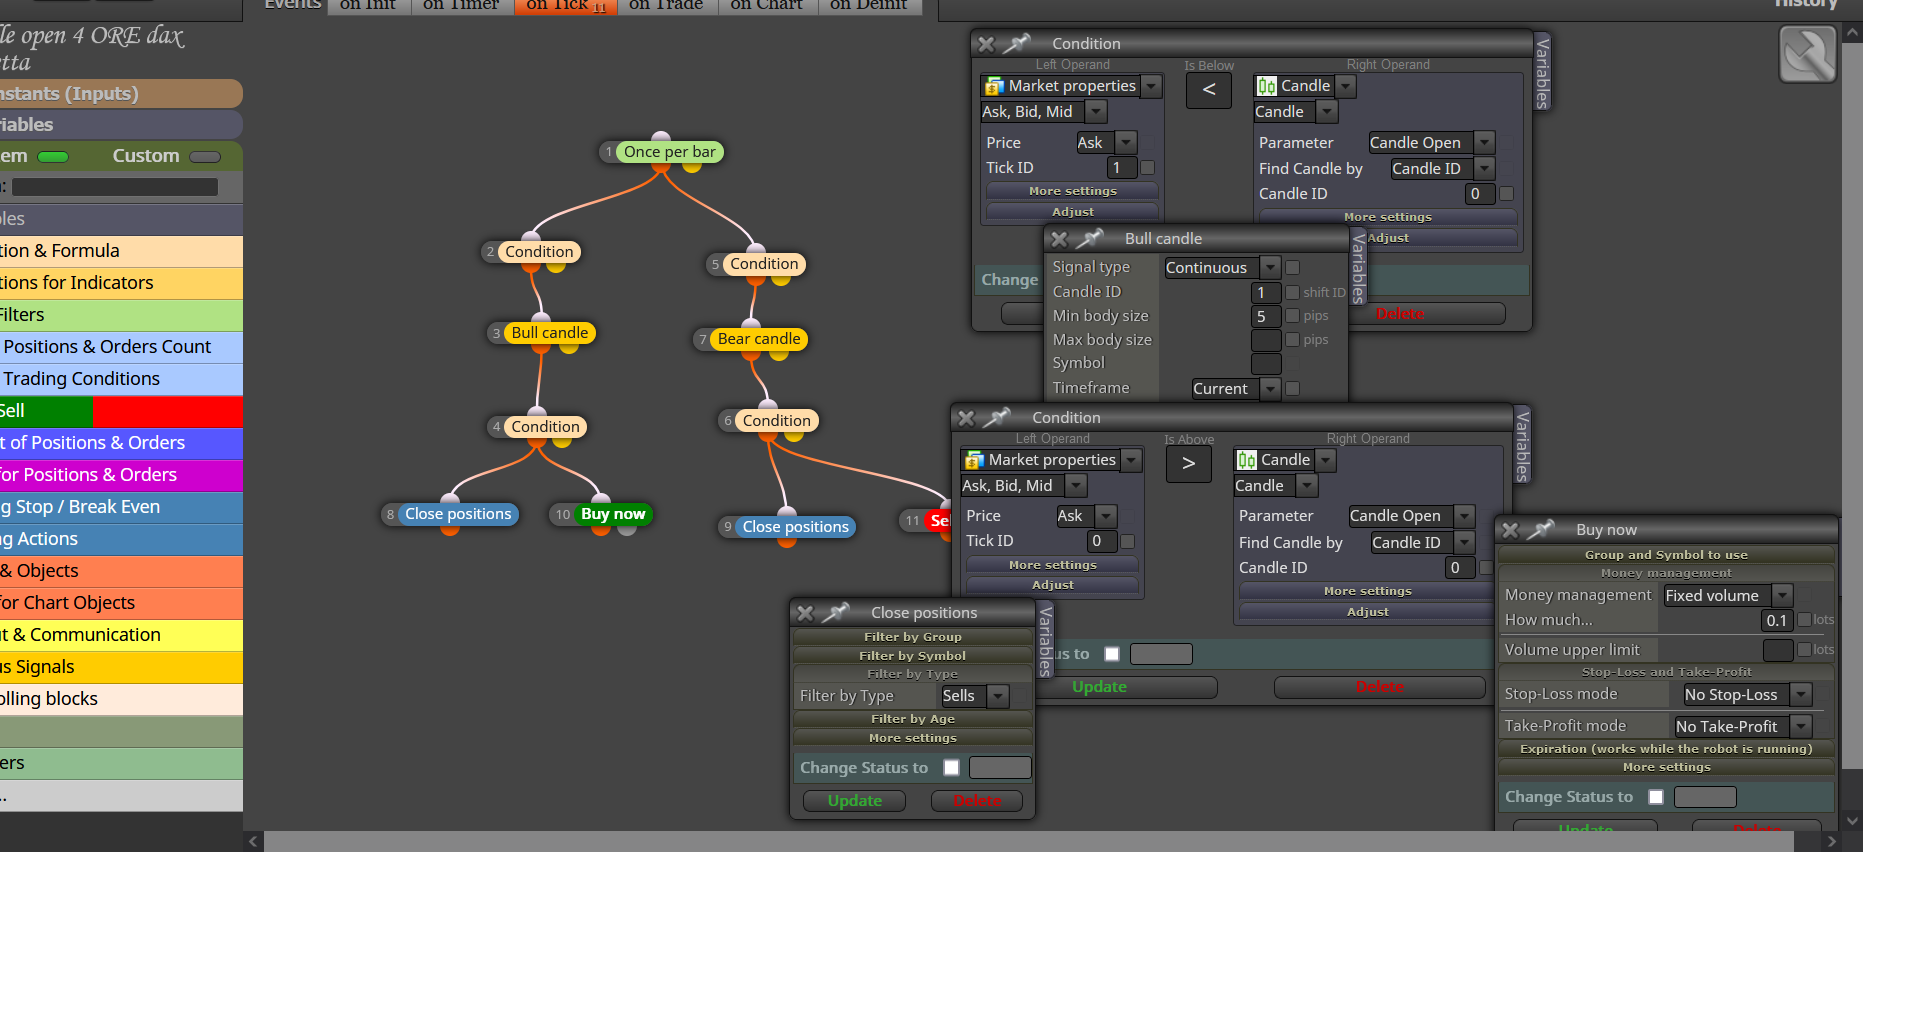This screenshot has height=1030, width=1920.
Task: Open the Signal type Continuous dropdown
Action: coord(1221,268)
